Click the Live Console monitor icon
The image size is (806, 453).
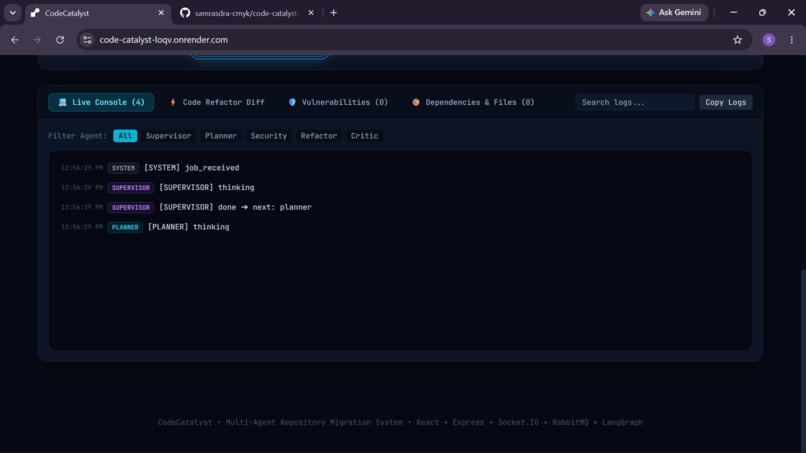click(x=62, y=102)
